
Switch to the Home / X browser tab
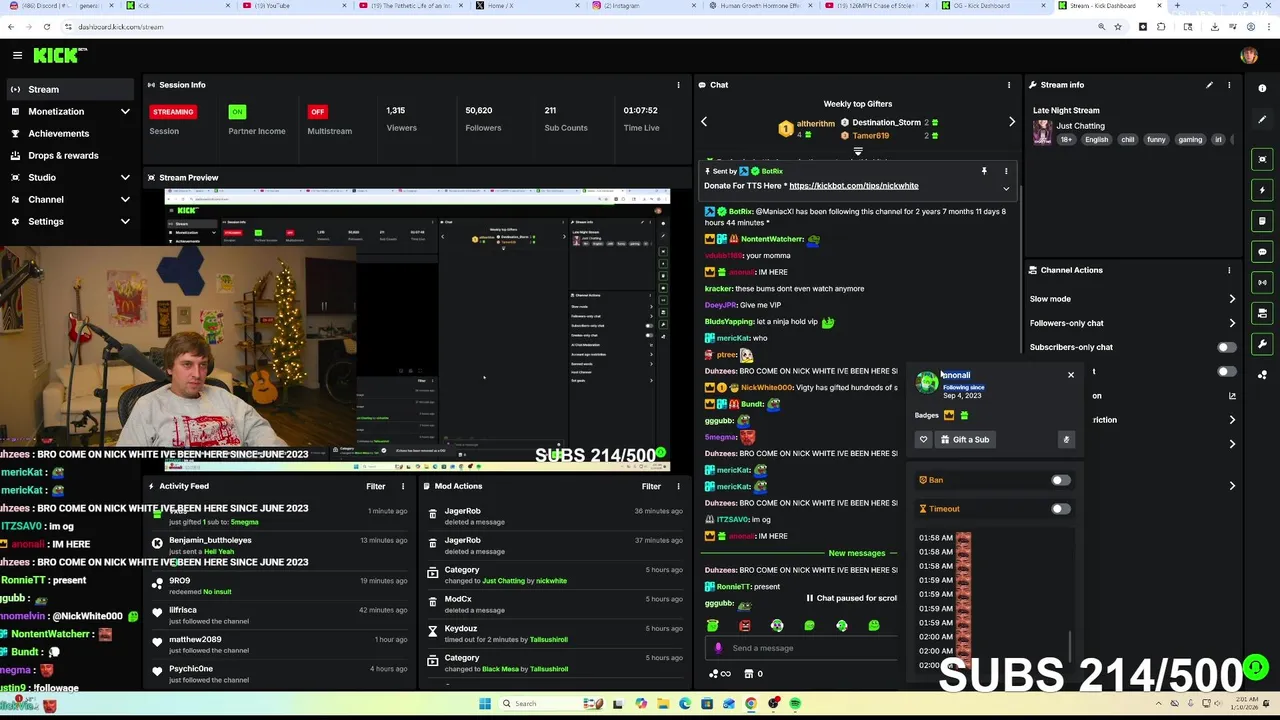pos(525,6)
